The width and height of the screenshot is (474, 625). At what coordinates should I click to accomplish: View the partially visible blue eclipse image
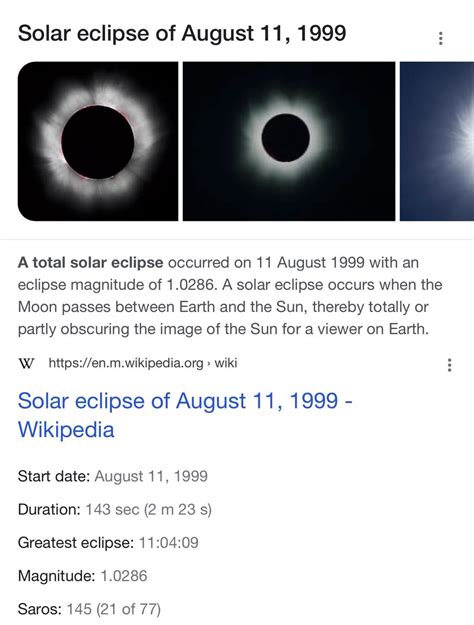pos(437,141)
